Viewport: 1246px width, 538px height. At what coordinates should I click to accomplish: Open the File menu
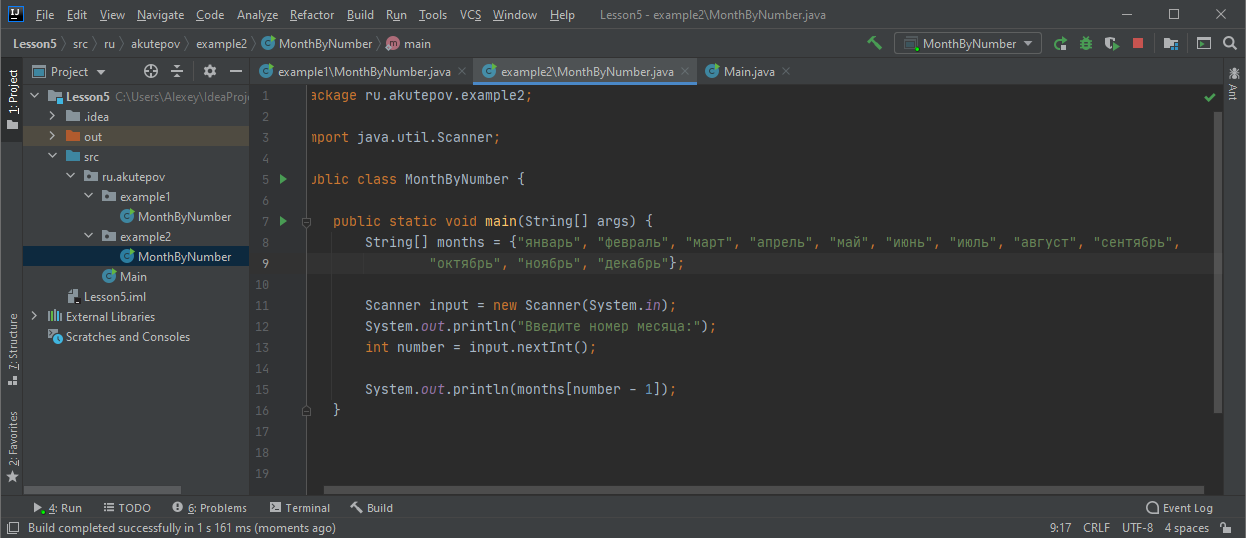tap(45, 15)
